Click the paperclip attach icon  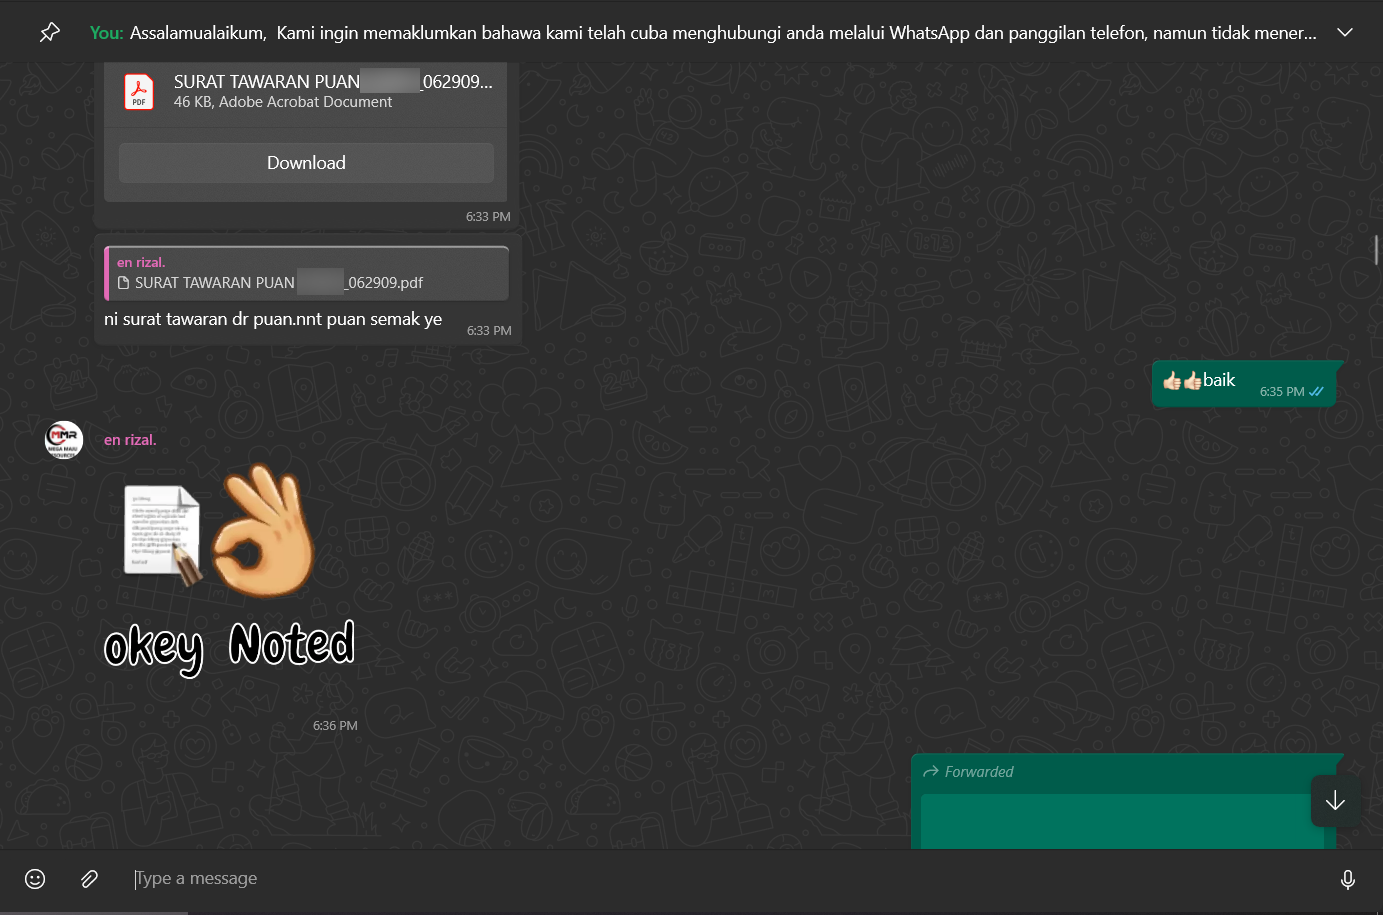tap(89, 879)
